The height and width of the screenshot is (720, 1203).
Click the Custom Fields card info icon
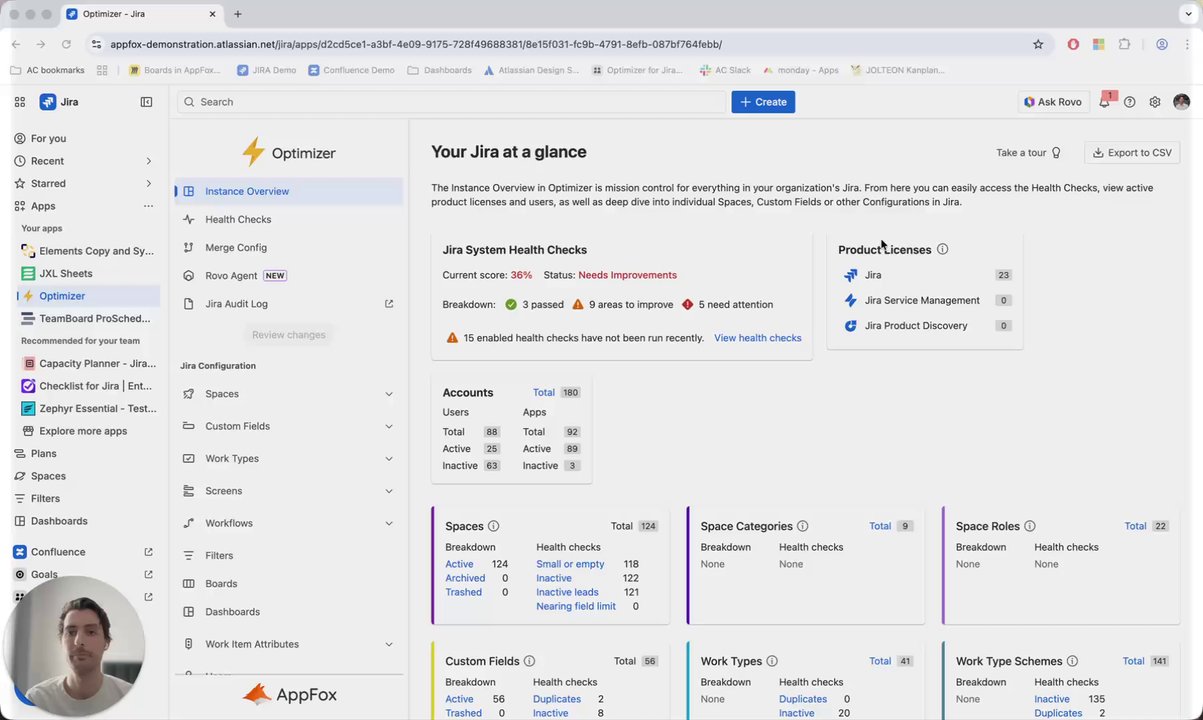coord(529,661)
